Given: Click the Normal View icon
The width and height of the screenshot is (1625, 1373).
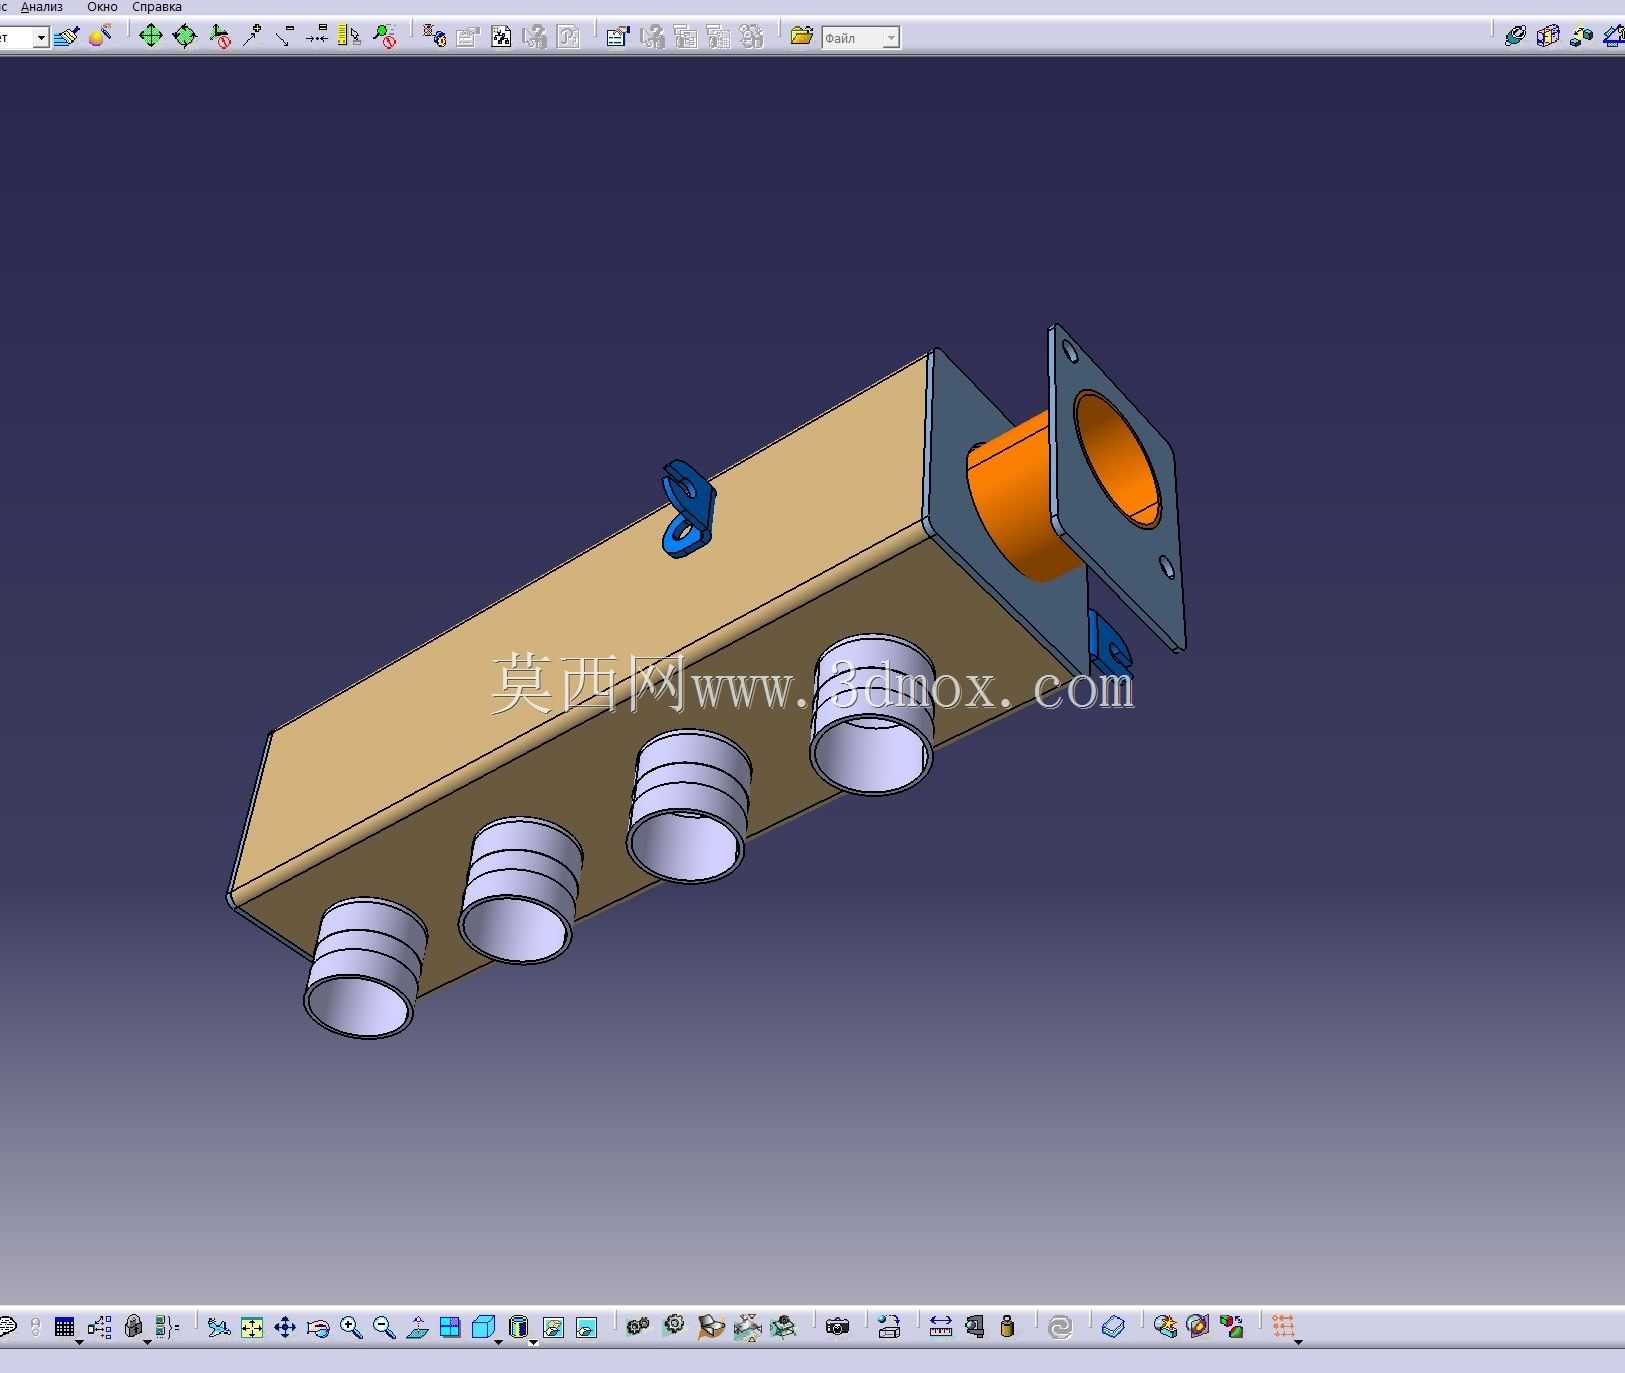Looking at the screenshot, I should click(417, 1327).
